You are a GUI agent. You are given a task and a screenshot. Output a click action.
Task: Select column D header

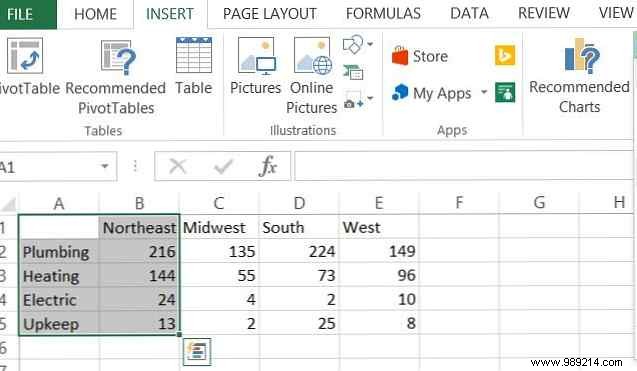click(x=299, y=203)
